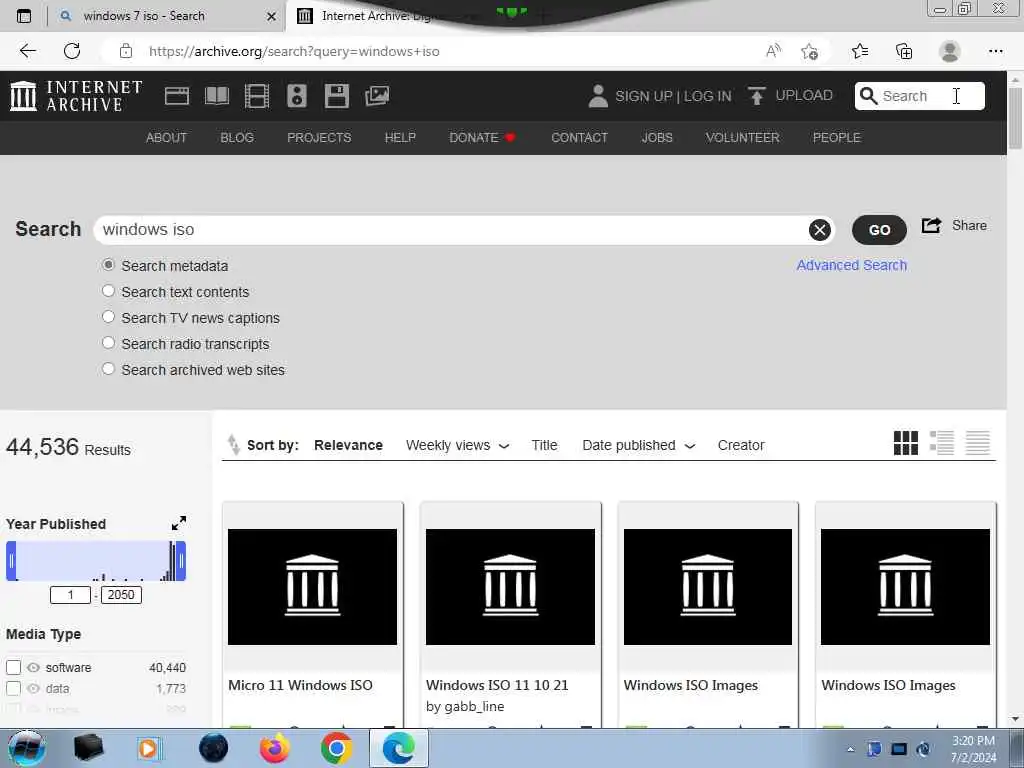Image resolution: width=1024 pixels, height=768 pixels.
Task: Select the Search text contents option
Action: (x=108, y=291)
